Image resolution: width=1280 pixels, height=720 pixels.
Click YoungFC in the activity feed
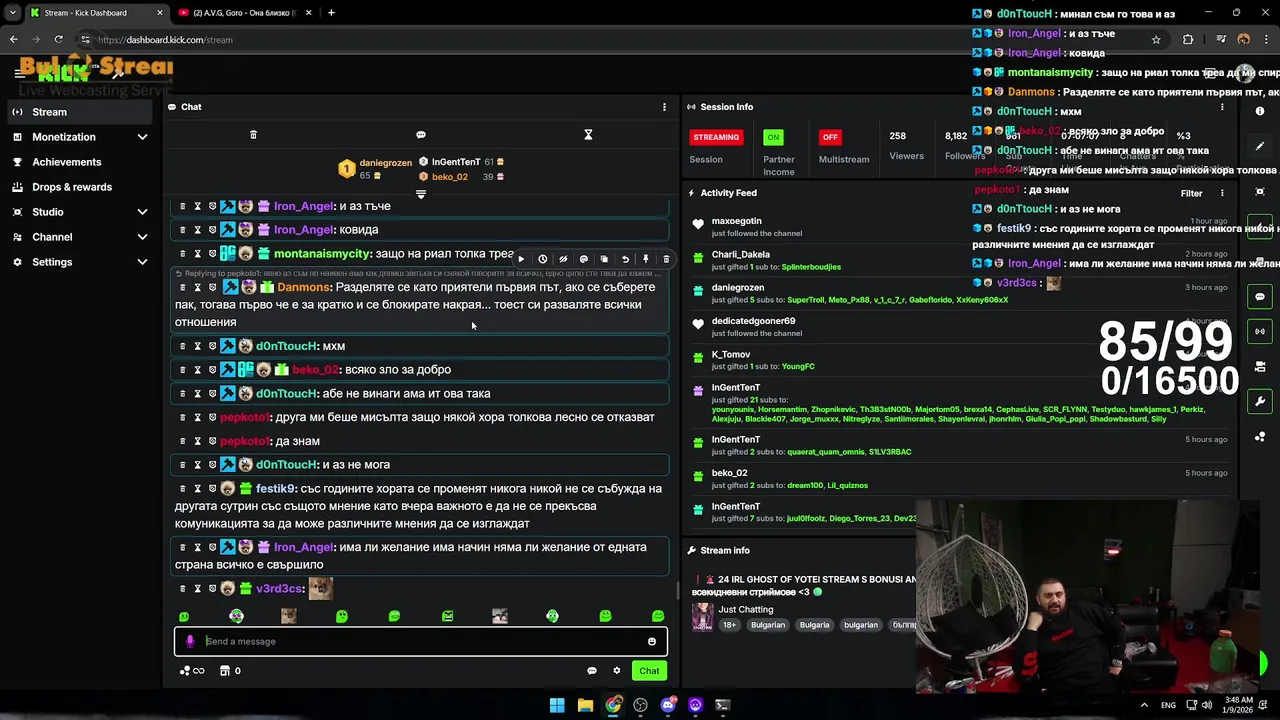pos(798,367)
